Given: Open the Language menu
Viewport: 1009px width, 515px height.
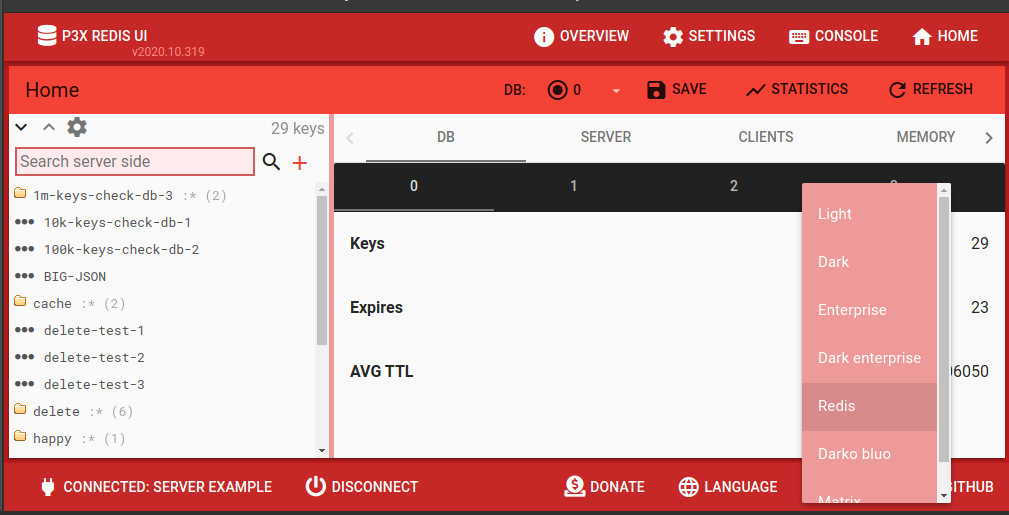Looking at the screenshot, I should (728, 487).
